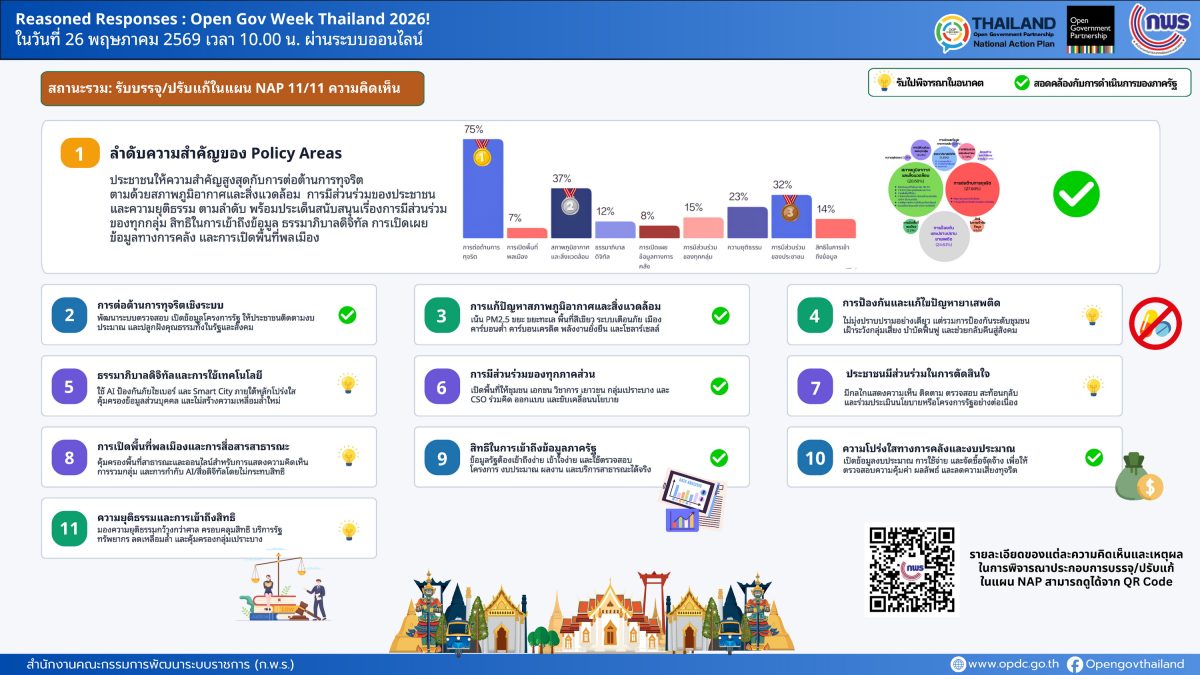The image size is (1200, 675).
Task: Click the orange number 1 badge
Action: [80, 153]
